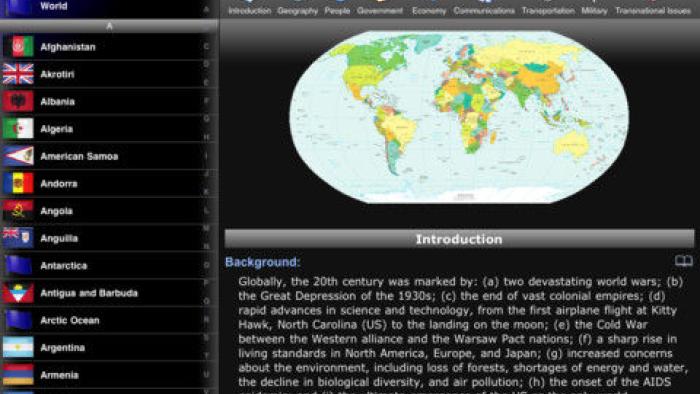Tap the Afghanistan flag icon
Screen dimensions: 700x394
coord(18,47)
